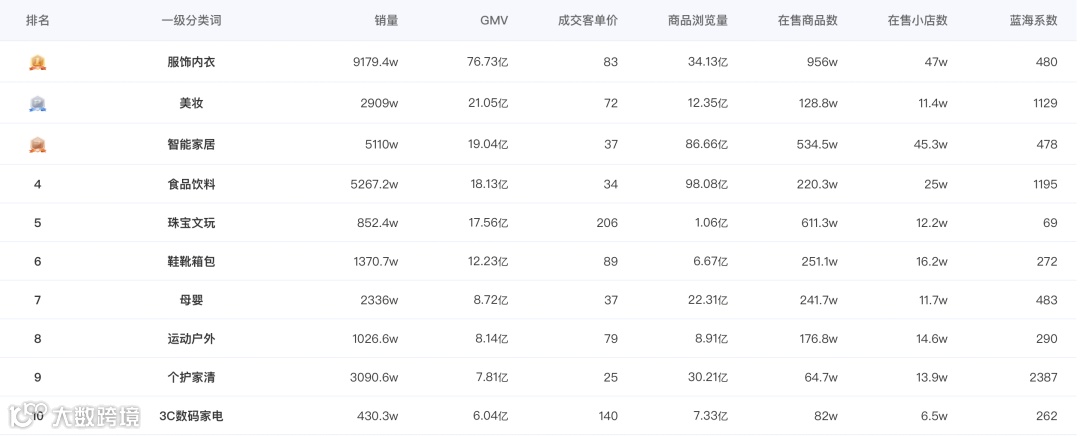
Task: Open the 服饰内衣 category
Action: (191, 62)
